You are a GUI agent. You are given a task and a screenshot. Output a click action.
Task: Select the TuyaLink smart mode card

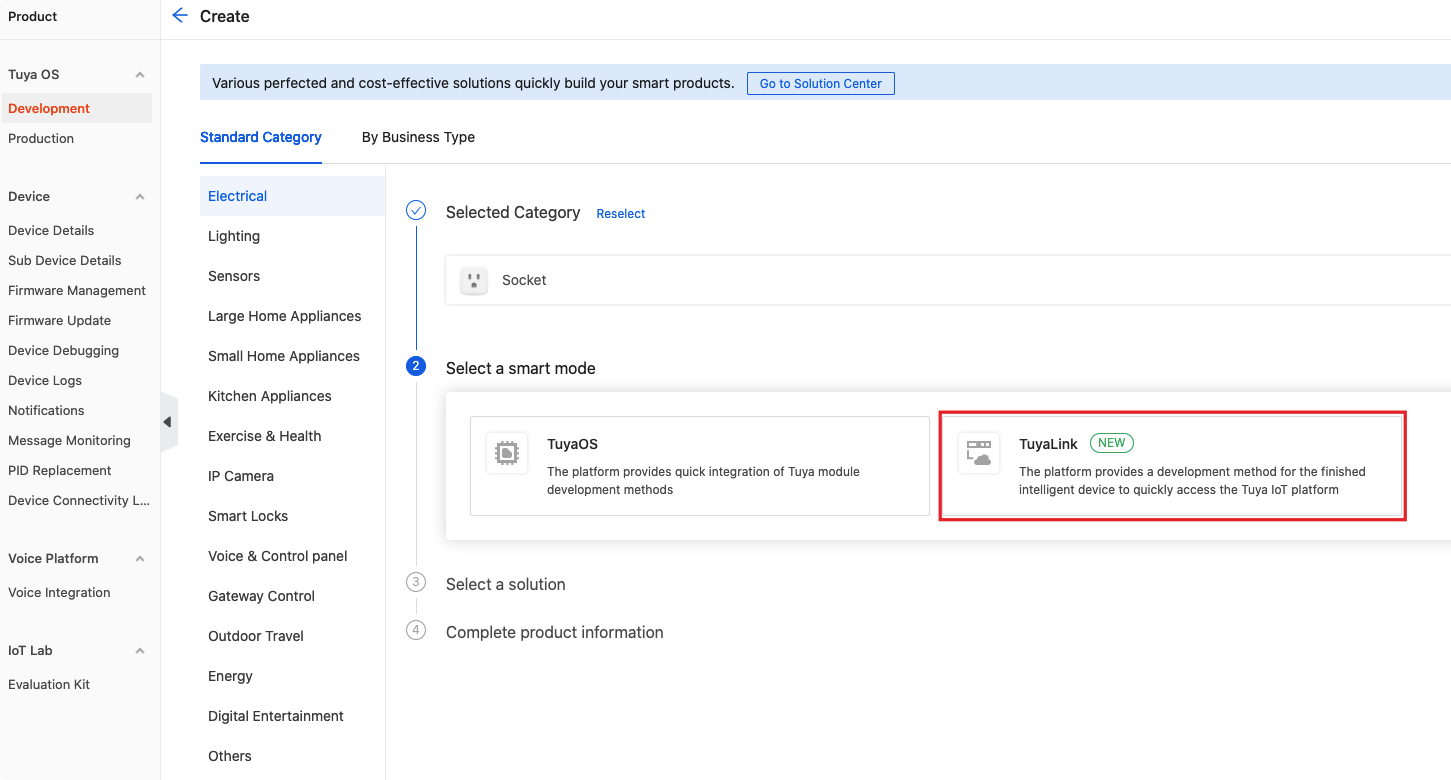(x=1172, y=466)
